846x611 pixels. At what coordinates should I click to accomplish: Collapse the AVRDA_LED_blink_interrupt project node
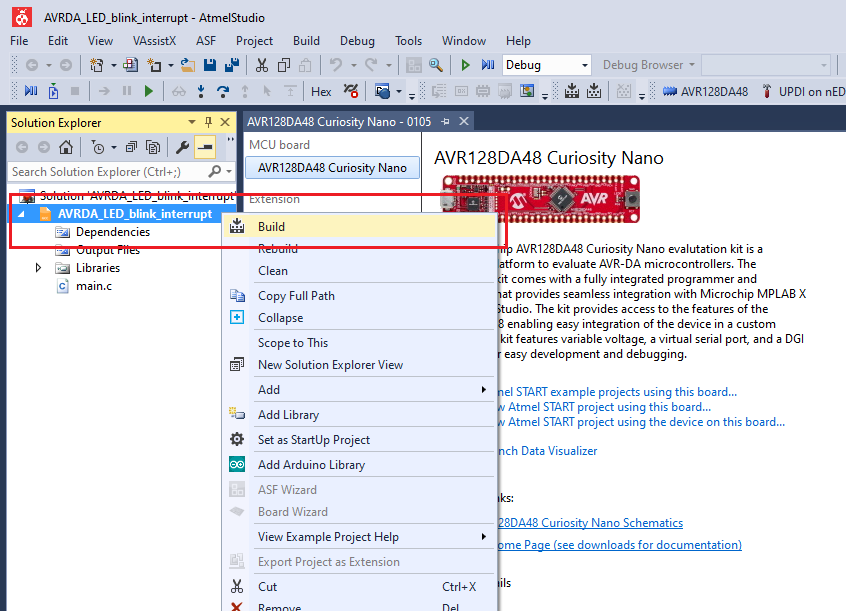point(22,214)
